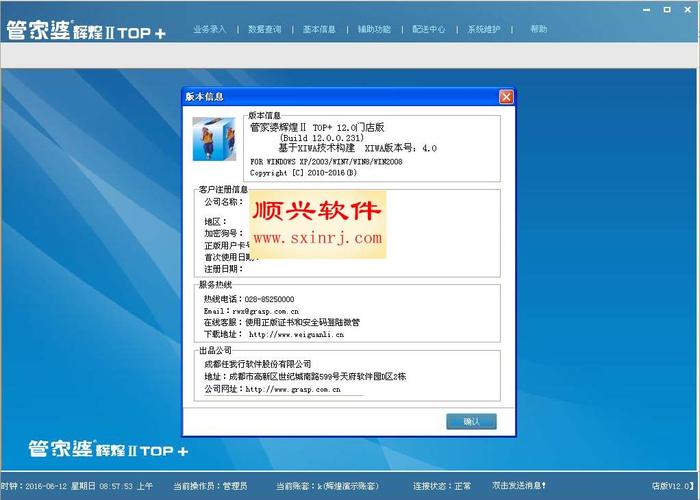Open the company website http://www.grasp.com.cn
The image size is (700, 500).
[293, 389]
